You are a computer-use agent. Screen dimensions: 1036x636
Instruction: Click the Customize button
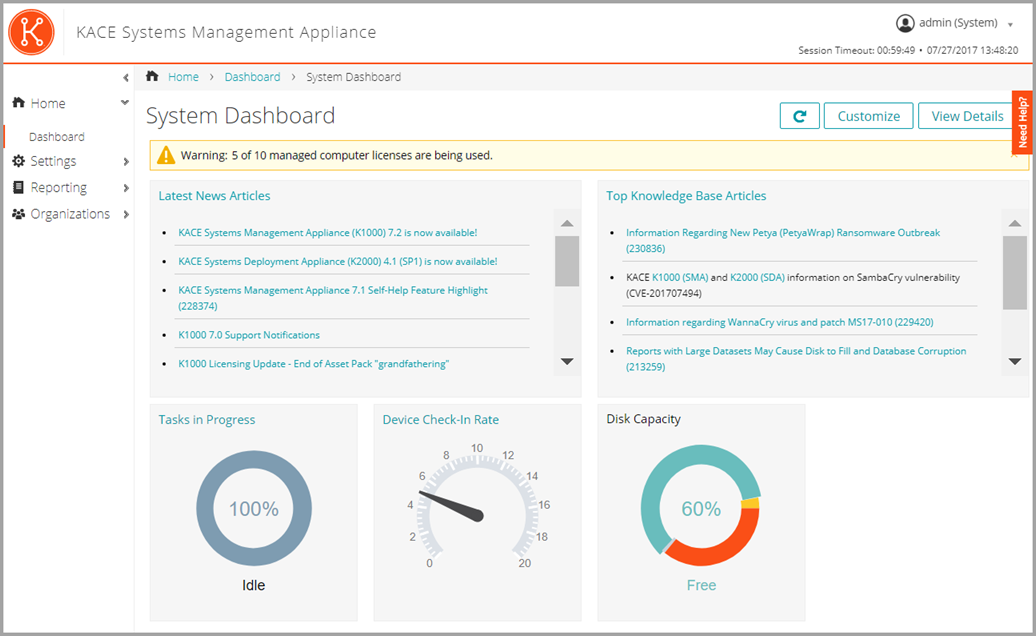(868, 116)
